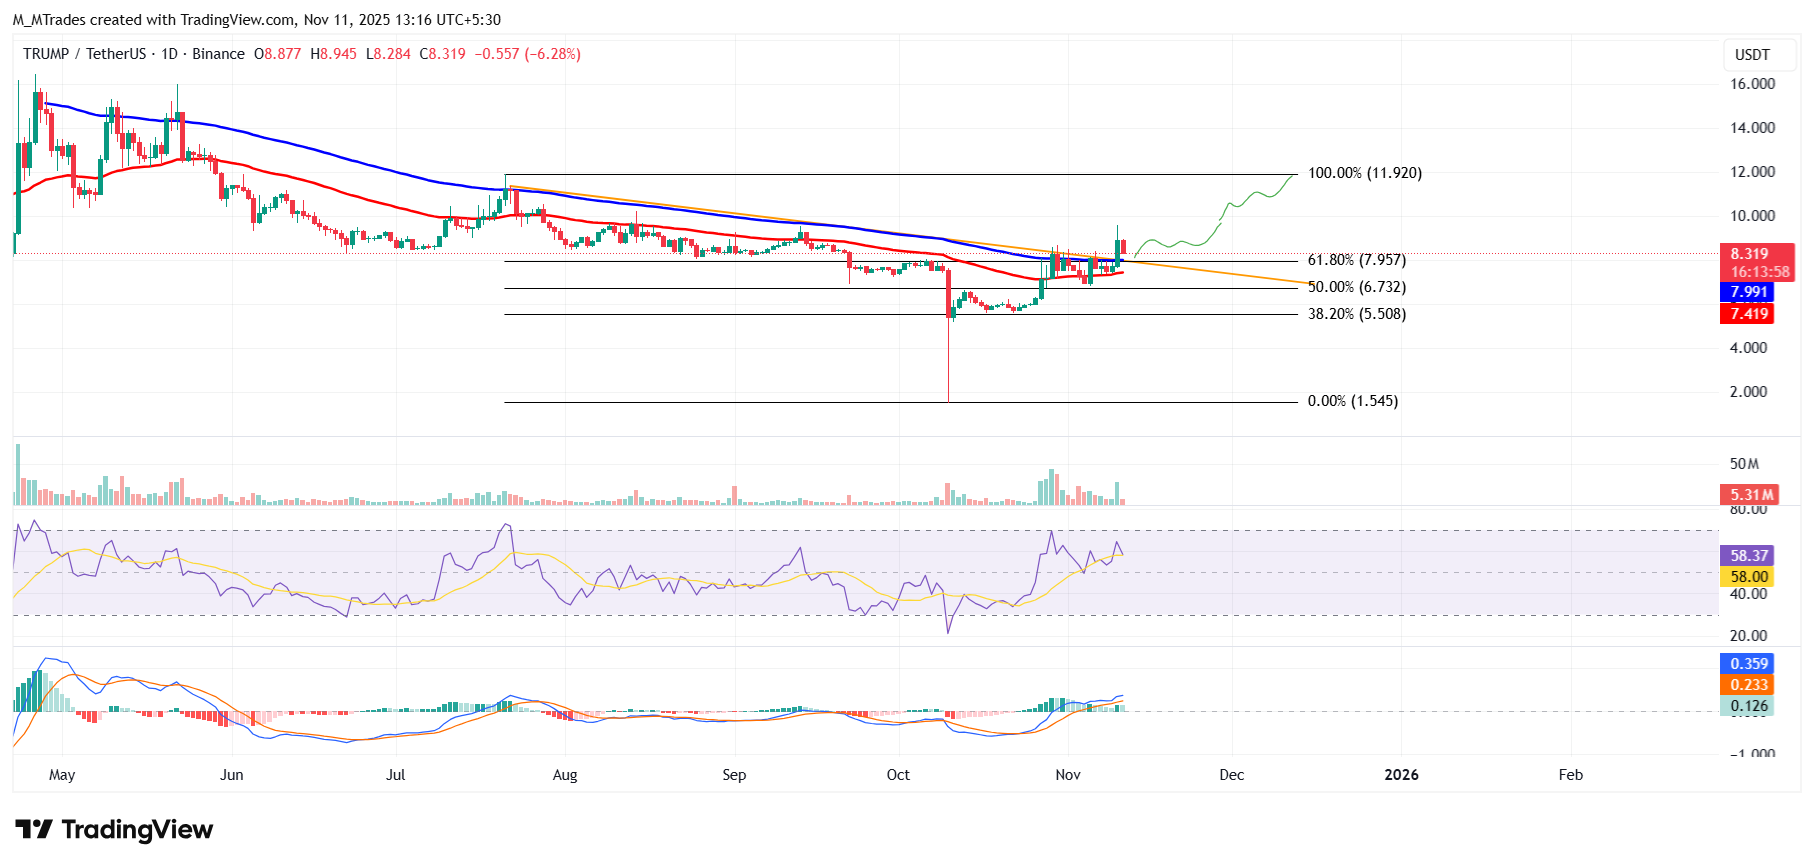Viewport: 1814px width, 867px height.
Task: Click the 0.00% (1.545) Fibonacci label
Action: pyautogui.click(x=1352, y=401)
